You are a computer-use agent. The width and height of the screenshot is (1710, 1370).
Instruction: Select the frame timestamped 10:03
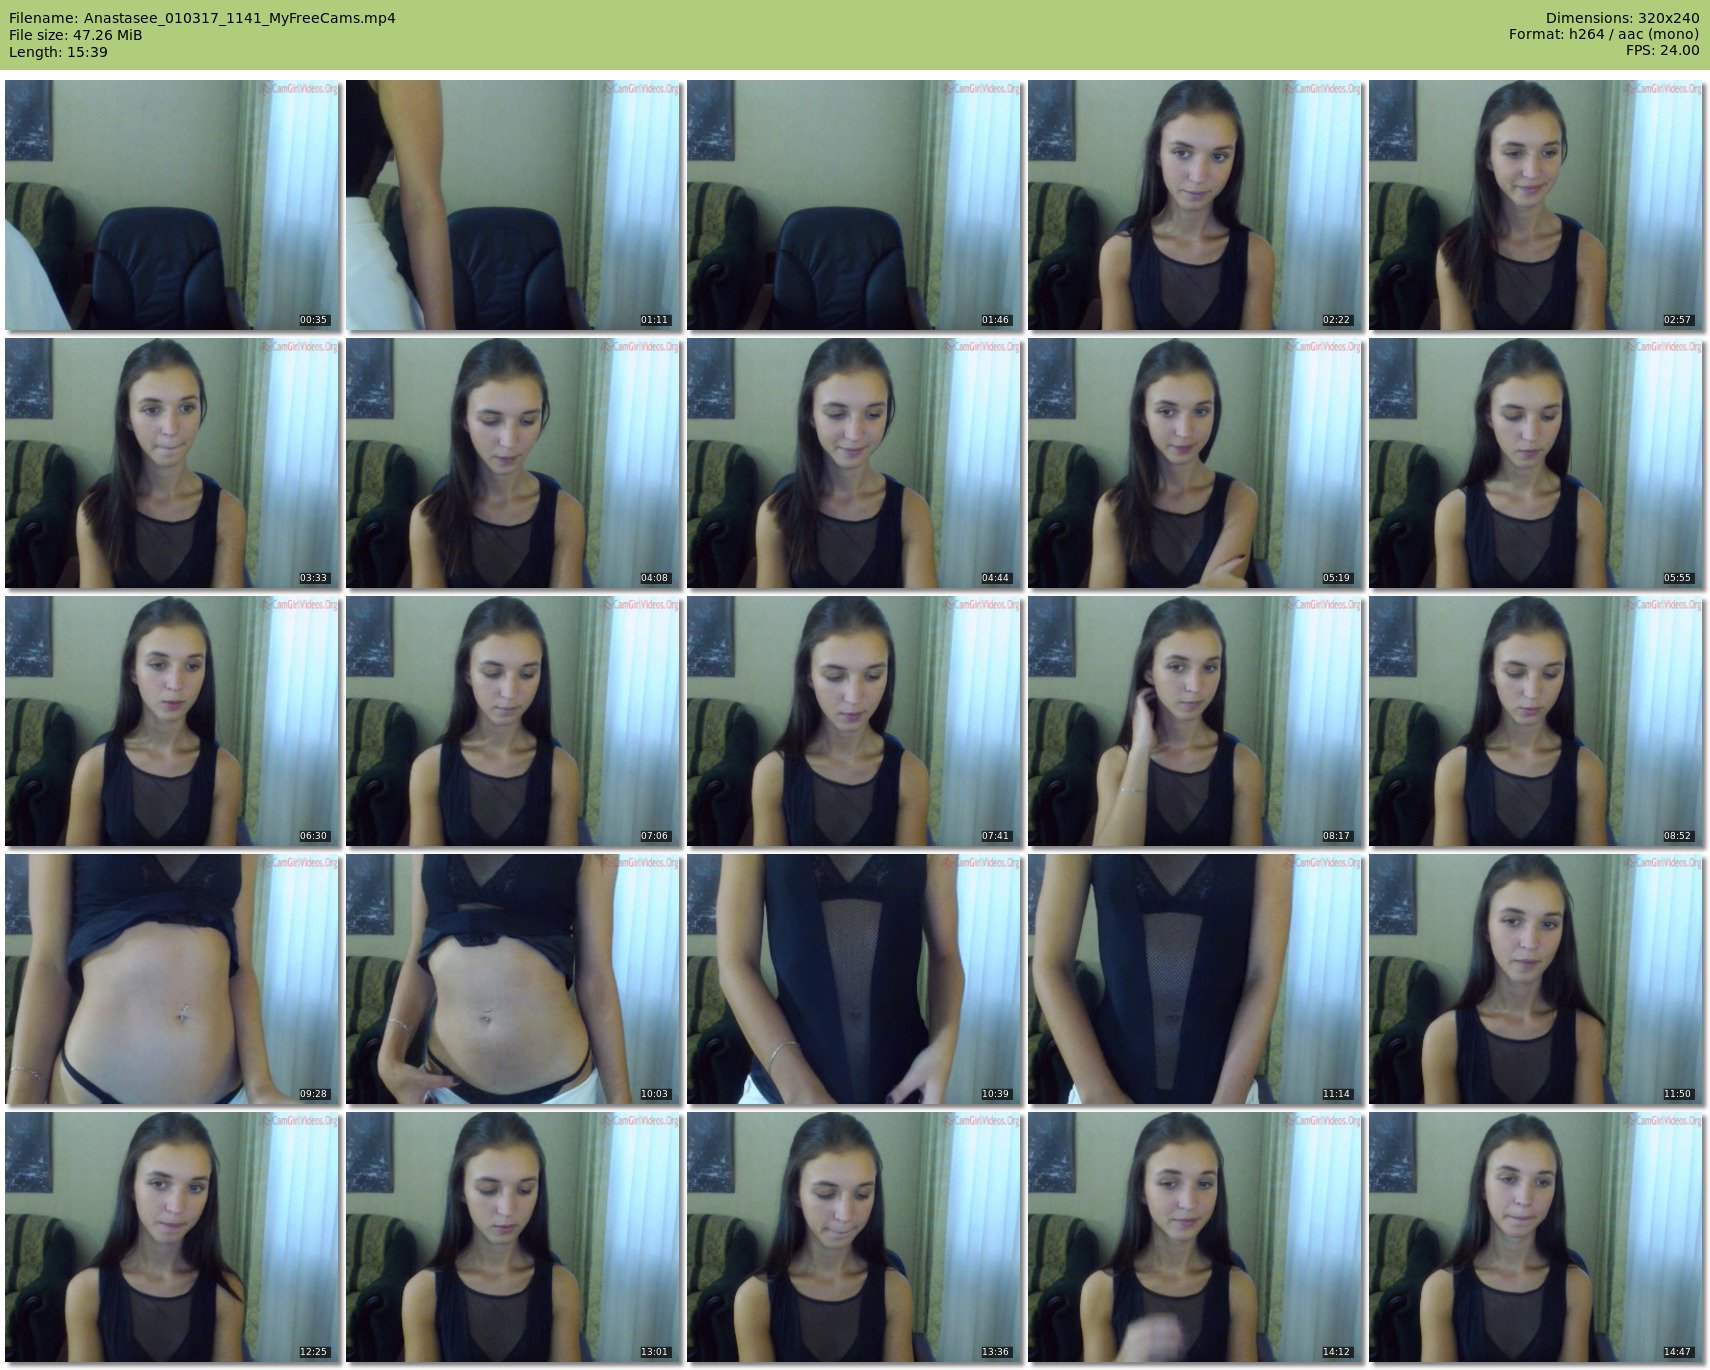click(x=513, y=979)
